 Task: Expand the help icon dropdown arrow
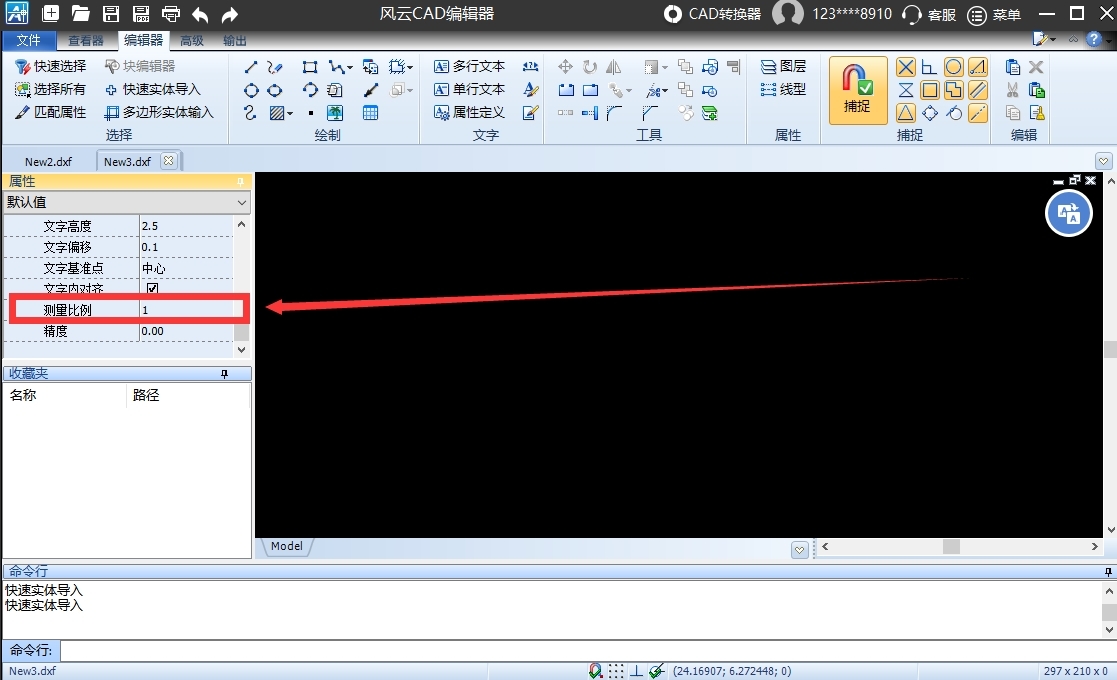point(1108,40)
